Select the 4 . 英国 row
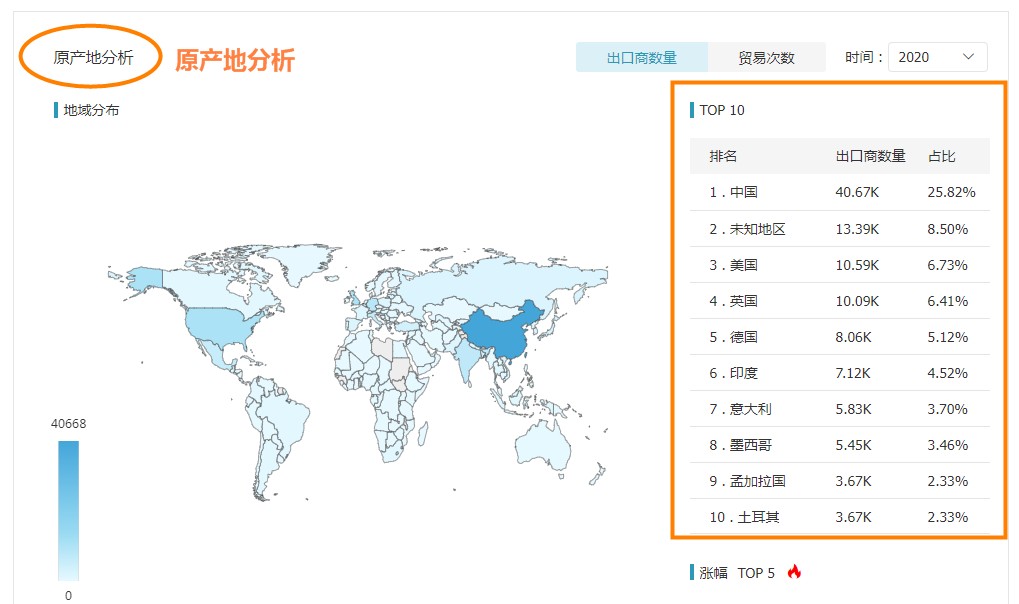The image size is (1019, 604). [839, 301]
